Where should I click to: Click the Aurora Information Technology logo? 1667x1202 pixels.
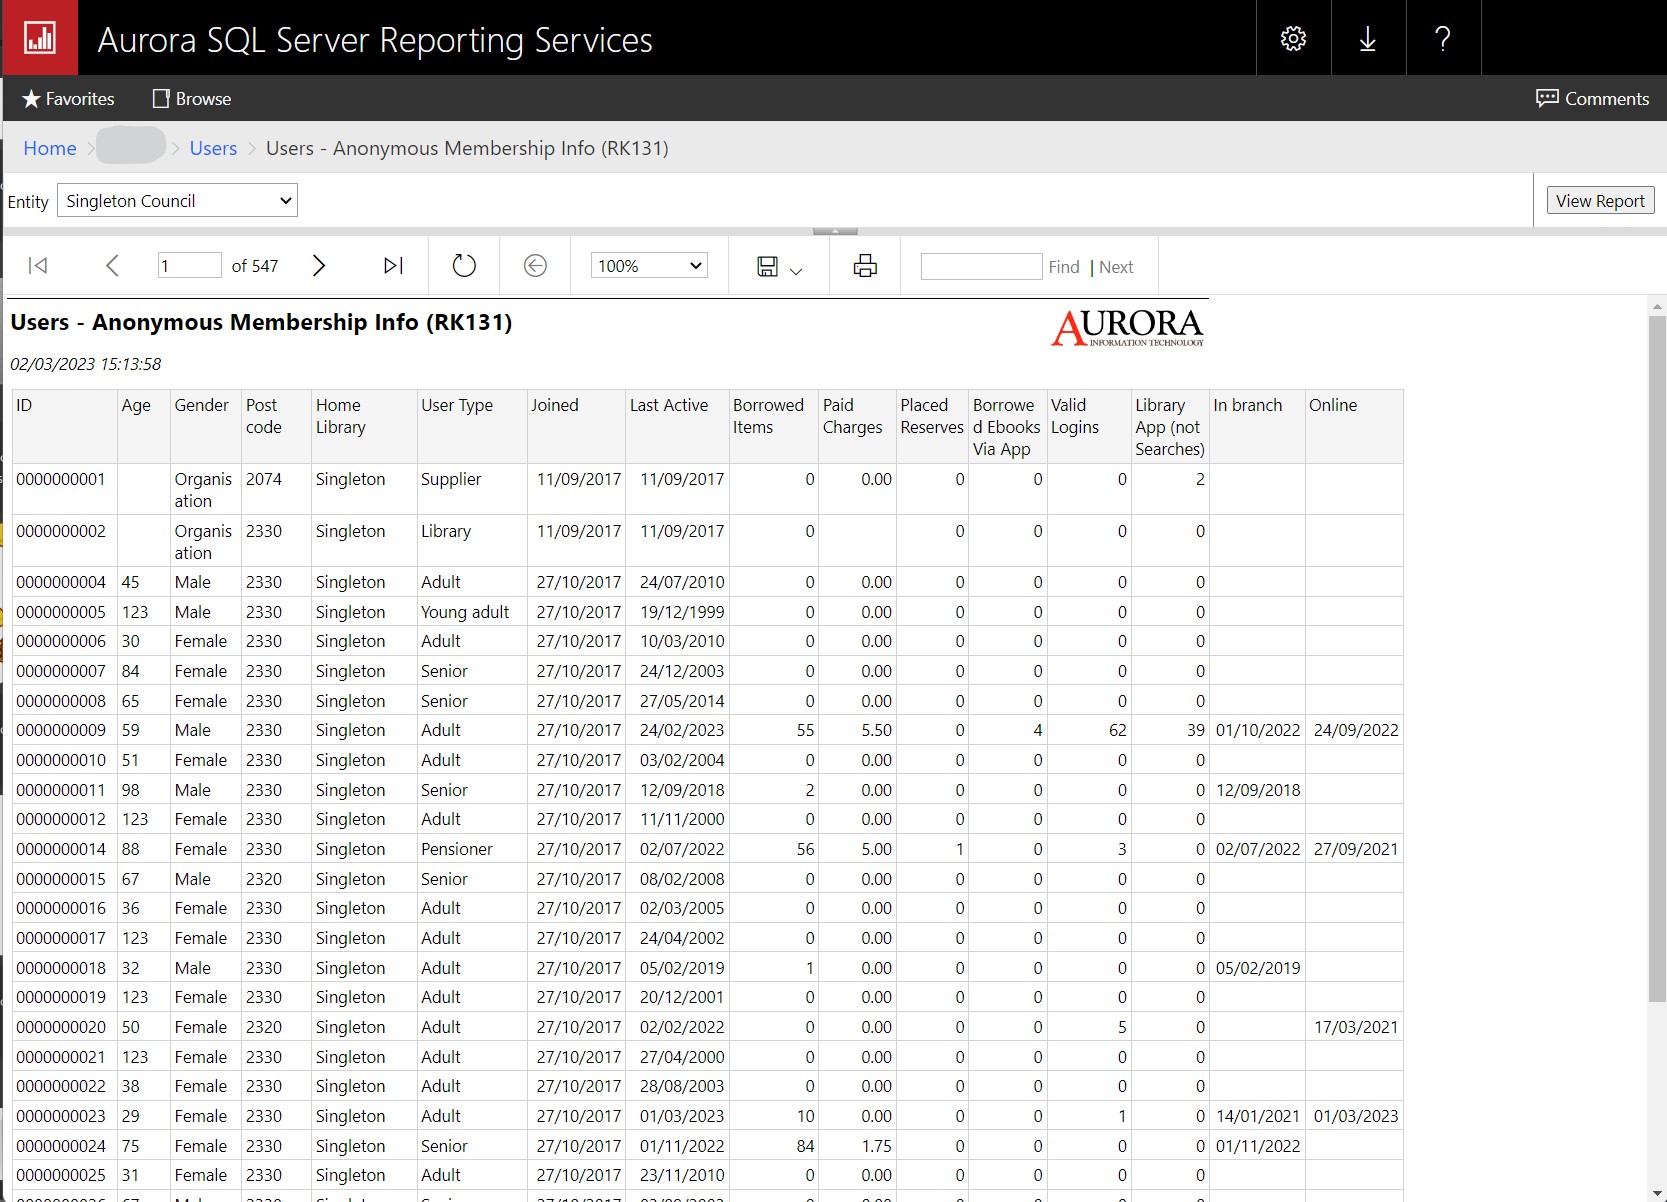pyautogui.click(x=1128, y=327)
